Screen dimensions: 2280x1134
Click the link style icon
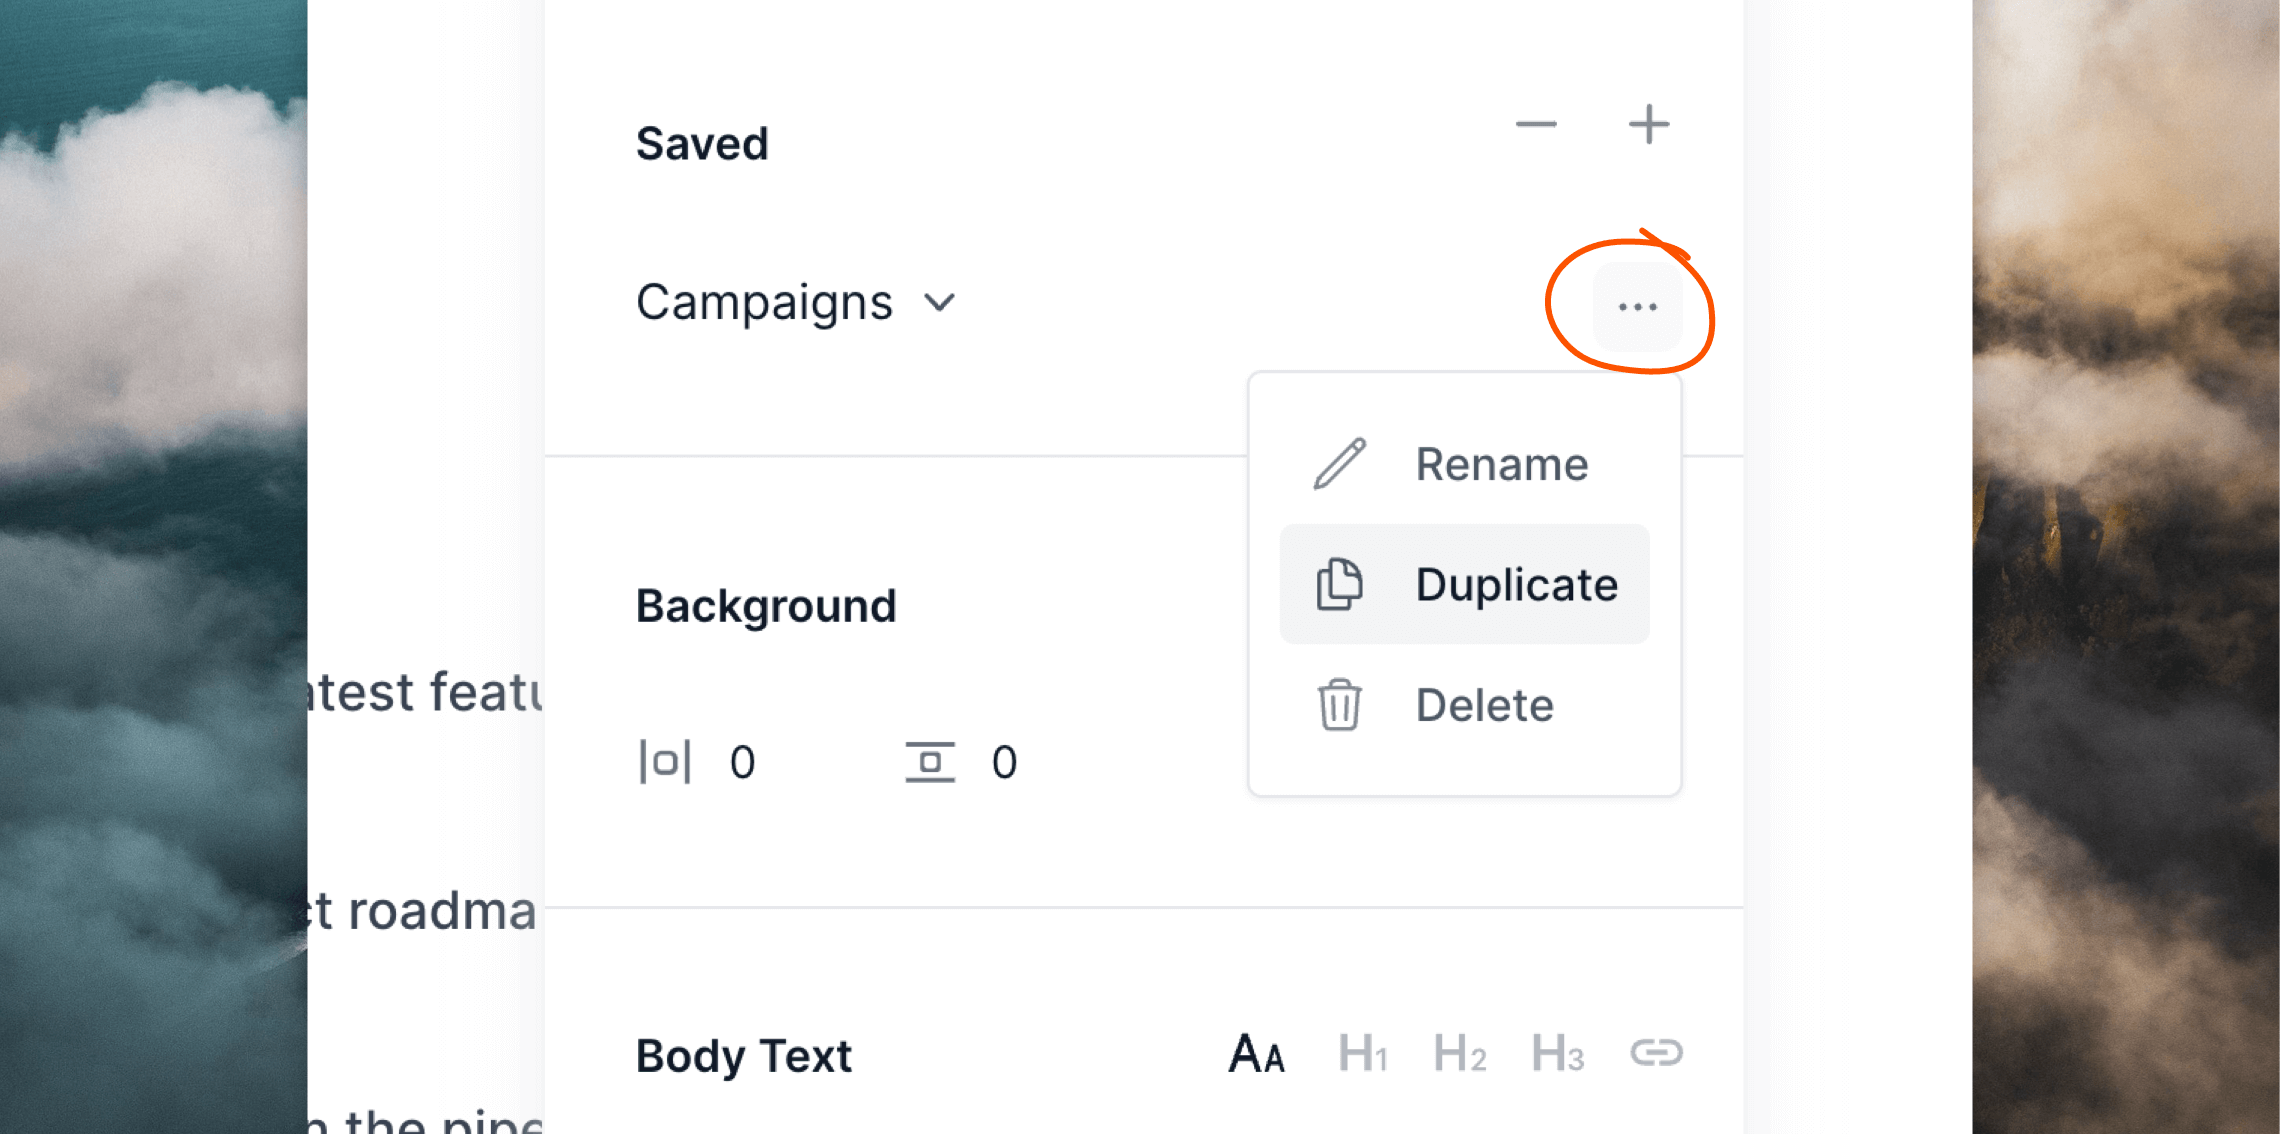pos(1657,1053)
